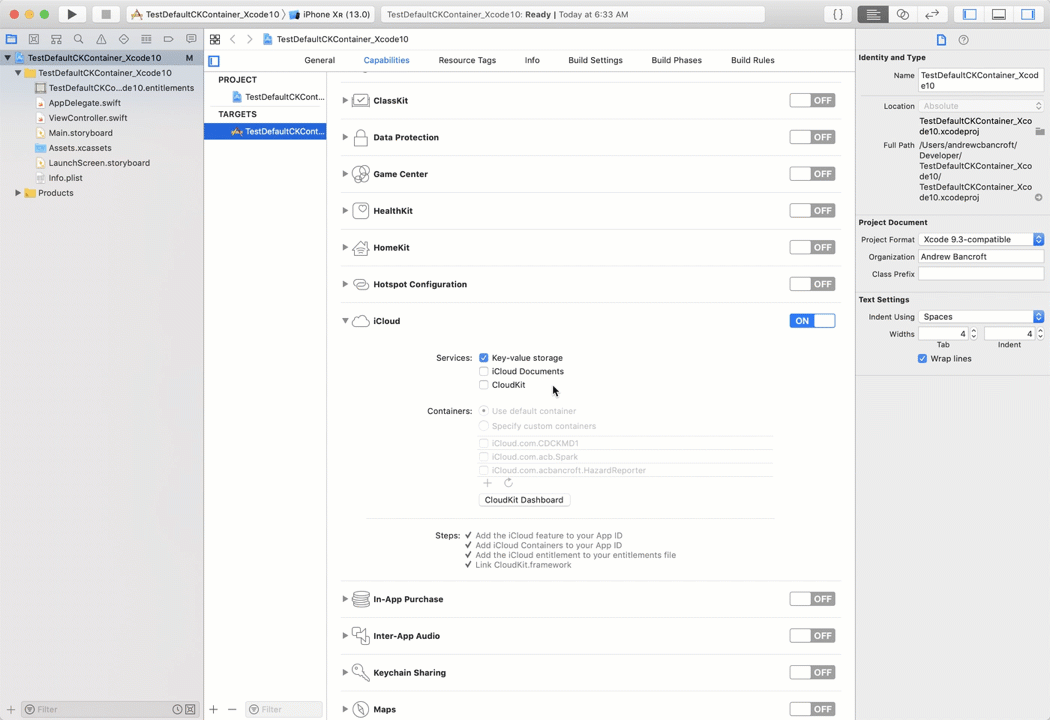Run the project with the Play button
This screenshot has width=1050, height=720.
(x=72, y=14)
